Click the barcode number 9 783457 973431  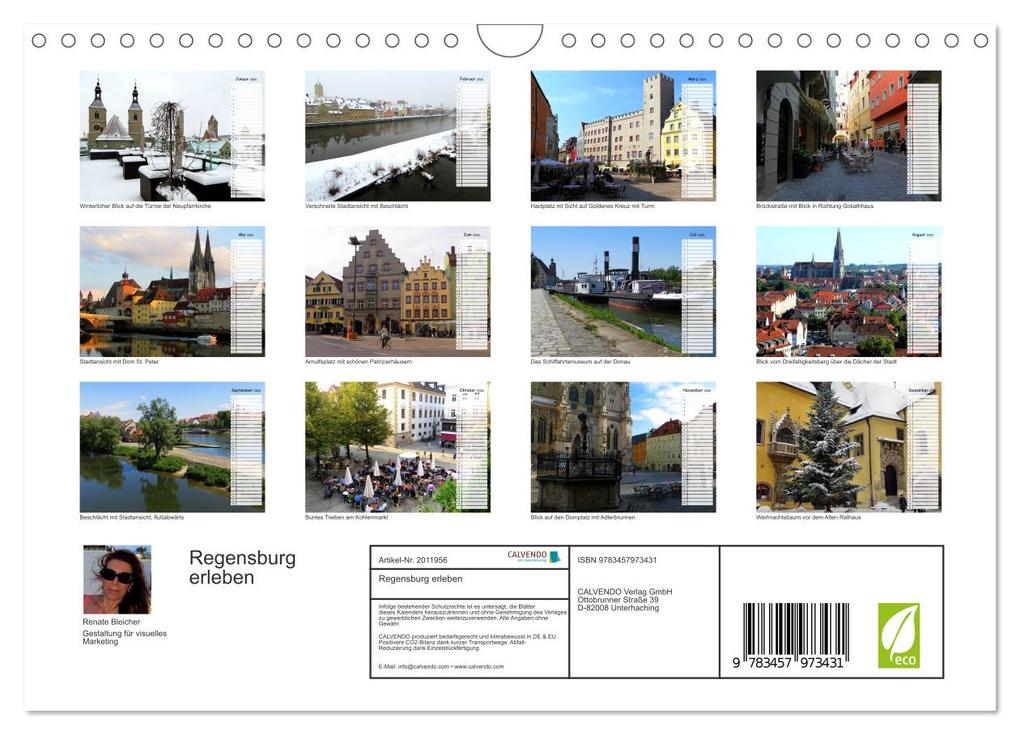[788, 663]
